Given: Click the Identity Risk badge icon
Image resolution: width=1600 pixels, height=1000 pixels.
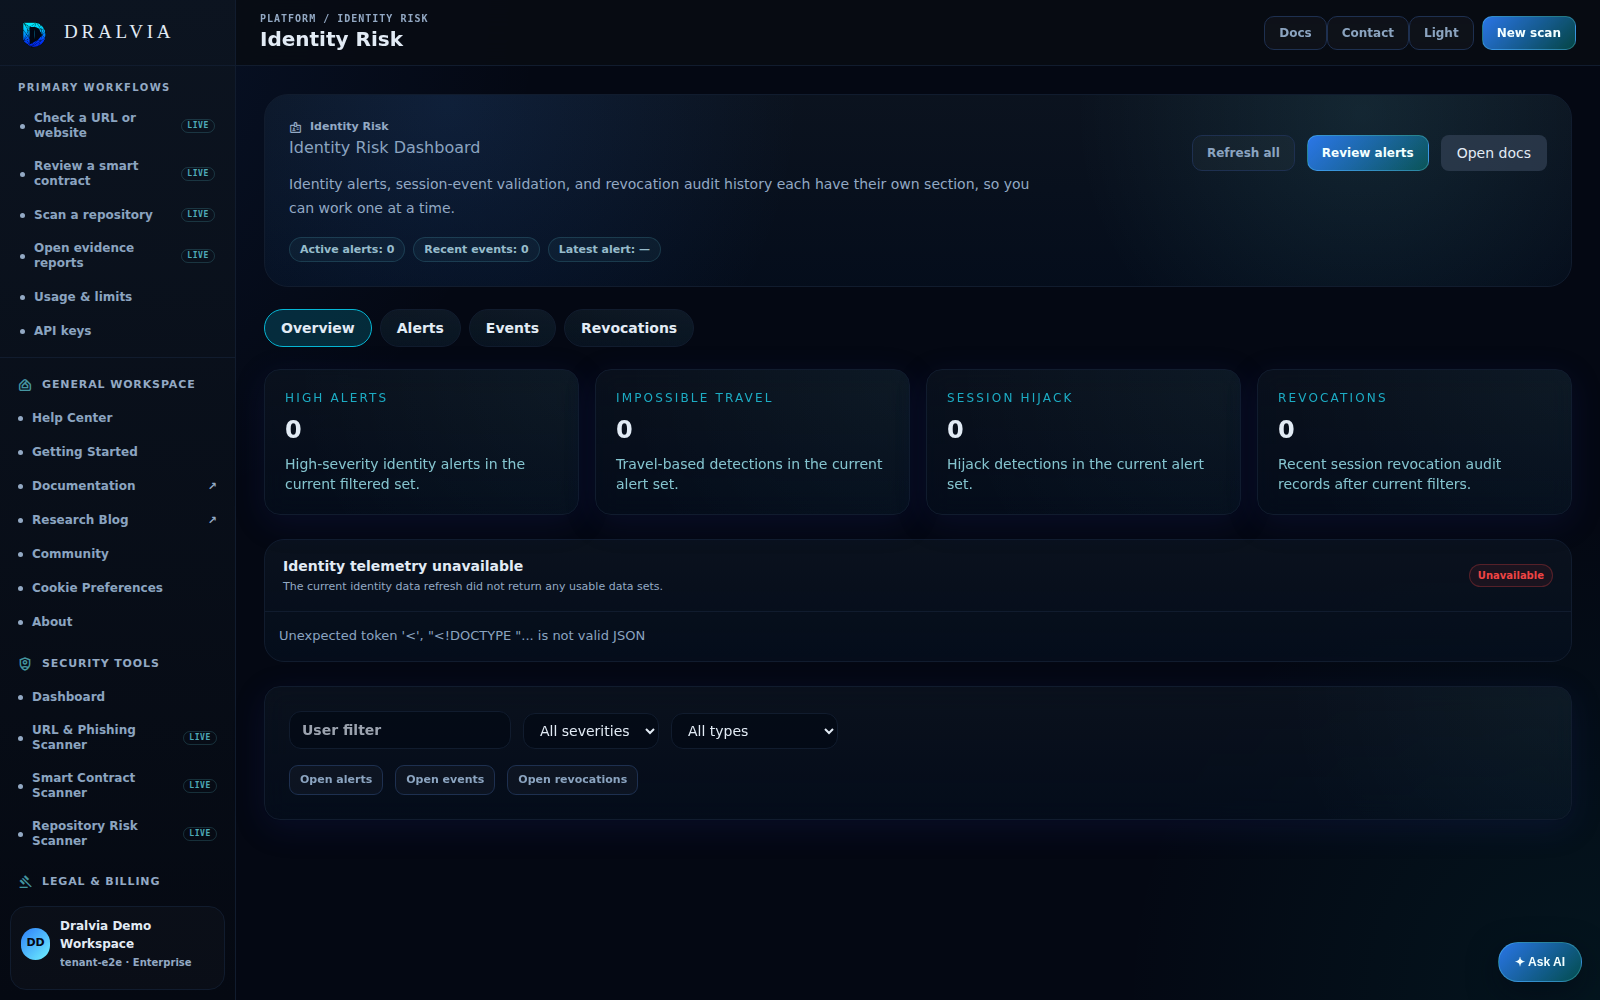Looking at the screenshot, I should click(295, 127).
